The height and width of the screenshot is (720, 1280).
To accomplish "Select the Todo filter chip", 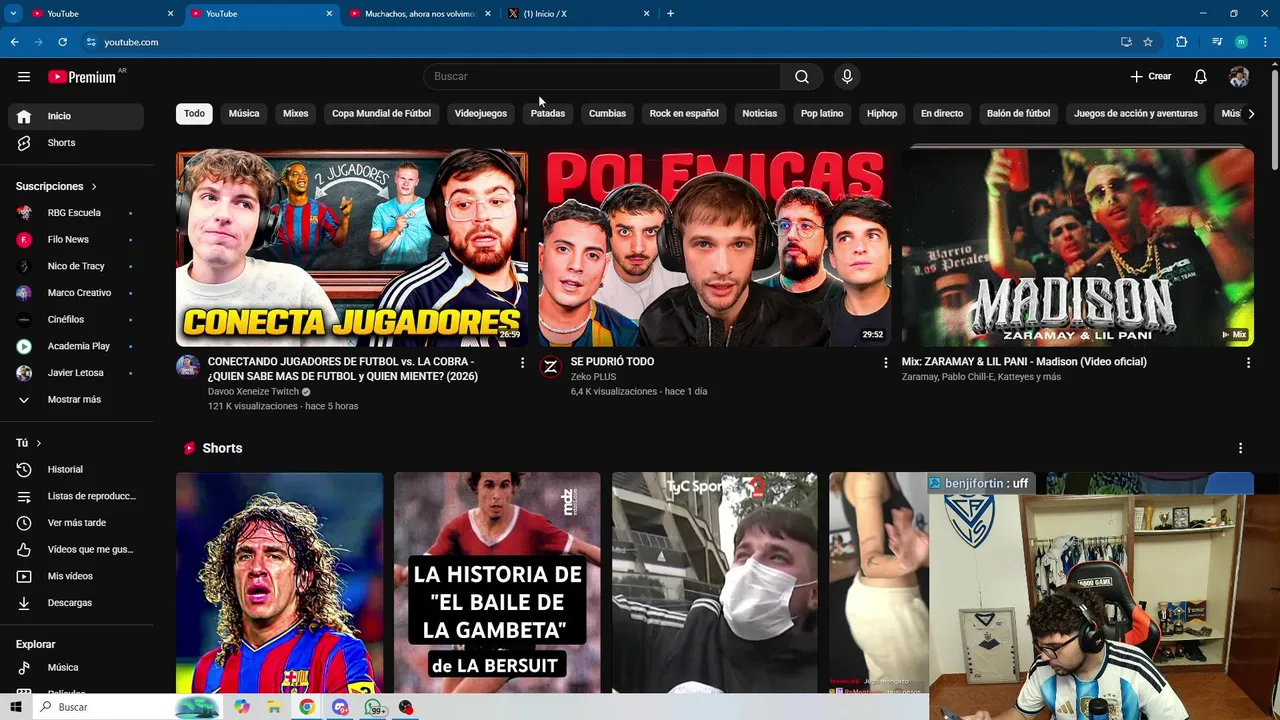I will (x=194, y=113).
